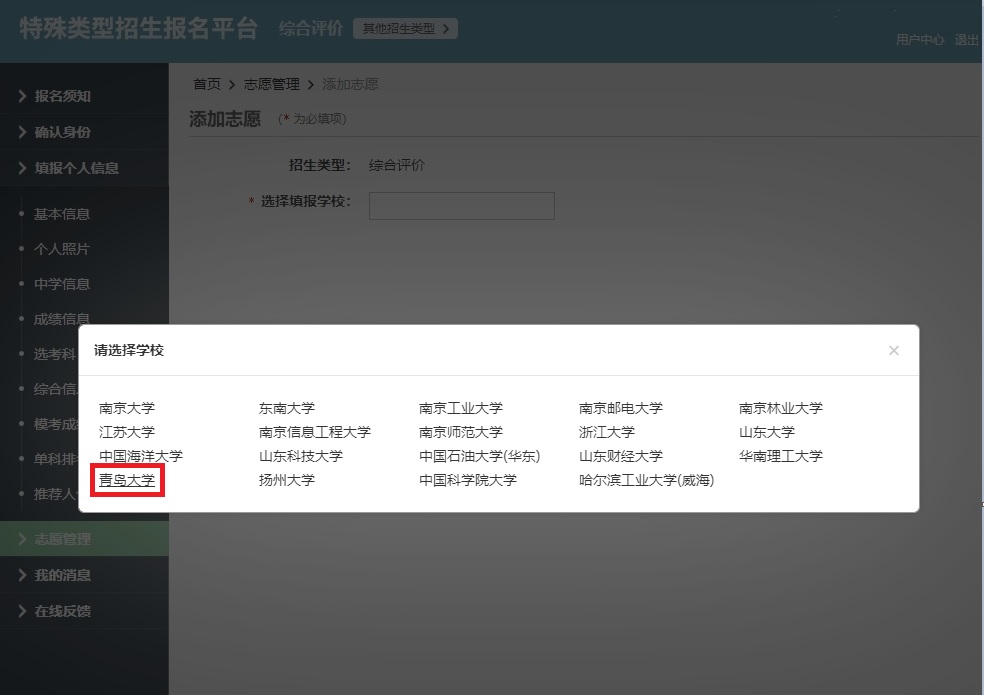Viewport: 984px width, 695px height.
Task: Open 基本信息 in the sidebar
Action: pos(62,214)
